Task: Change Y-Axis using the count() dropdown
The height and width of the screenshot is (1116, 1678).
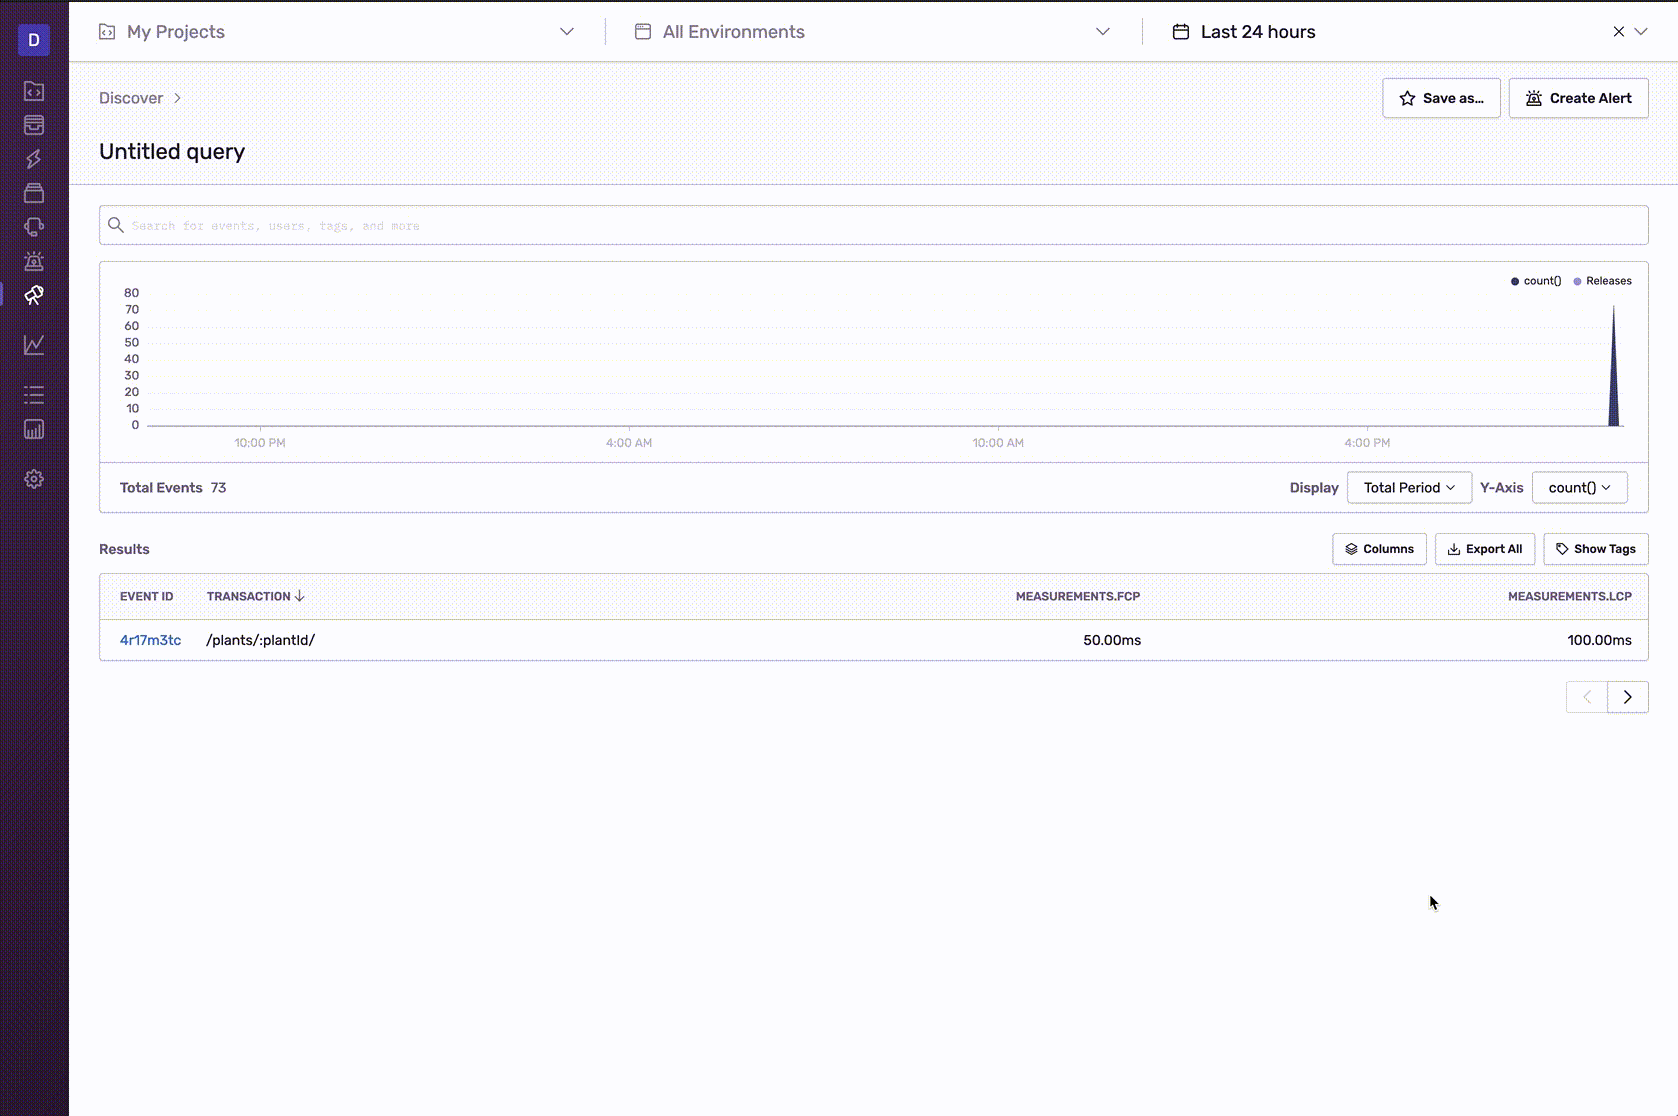Action: coord(1578,487)
